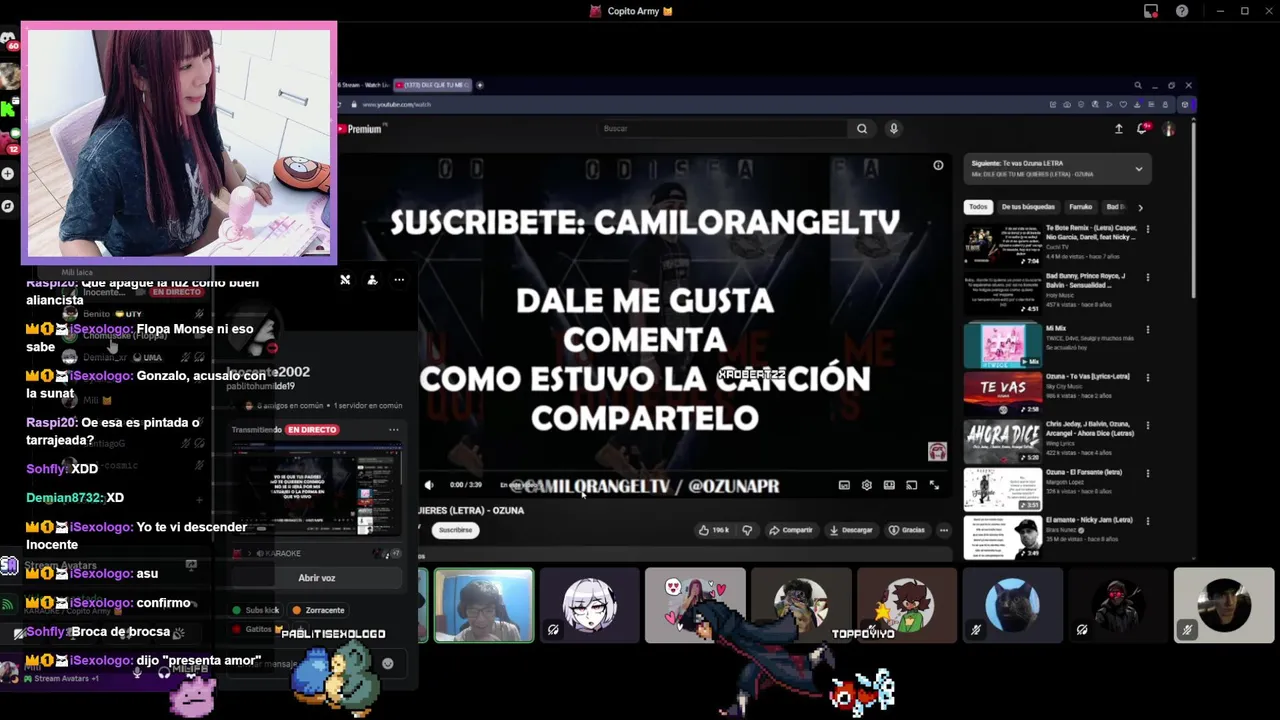Like the video showing 196 k

click(x=714, y=530)
